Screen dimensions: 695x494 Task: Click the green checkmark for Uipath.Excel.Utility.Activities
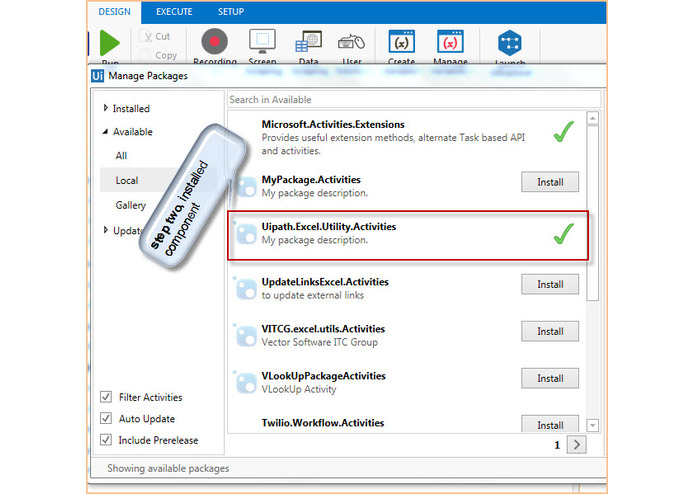click(564, 233)
